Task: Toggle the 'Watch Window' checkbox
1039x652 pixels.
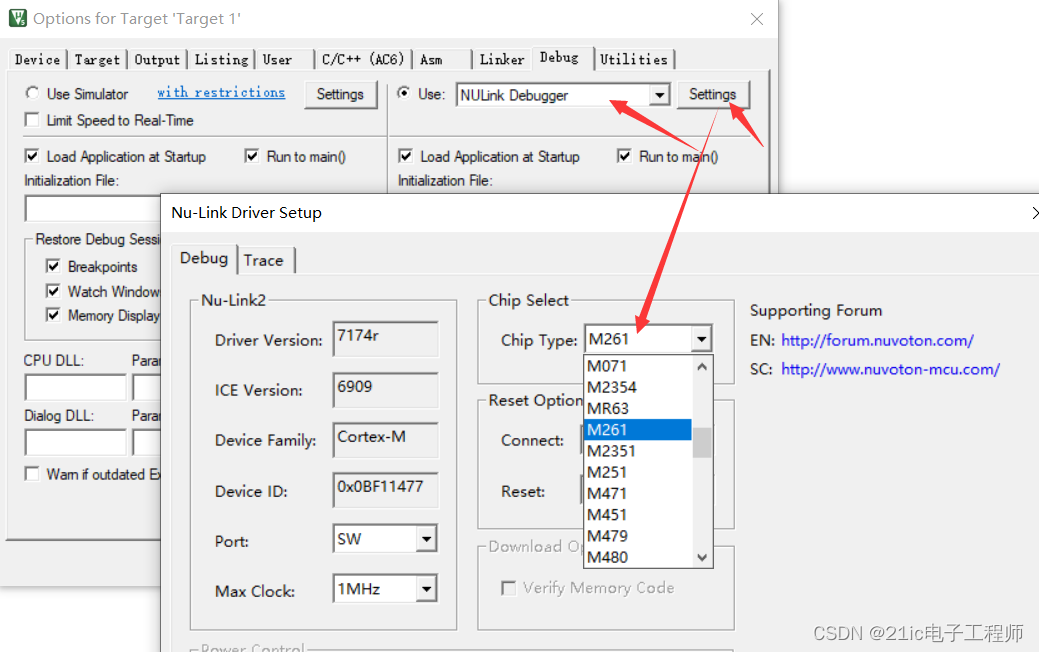Action: pyautogui.click(x=53, y=291)
